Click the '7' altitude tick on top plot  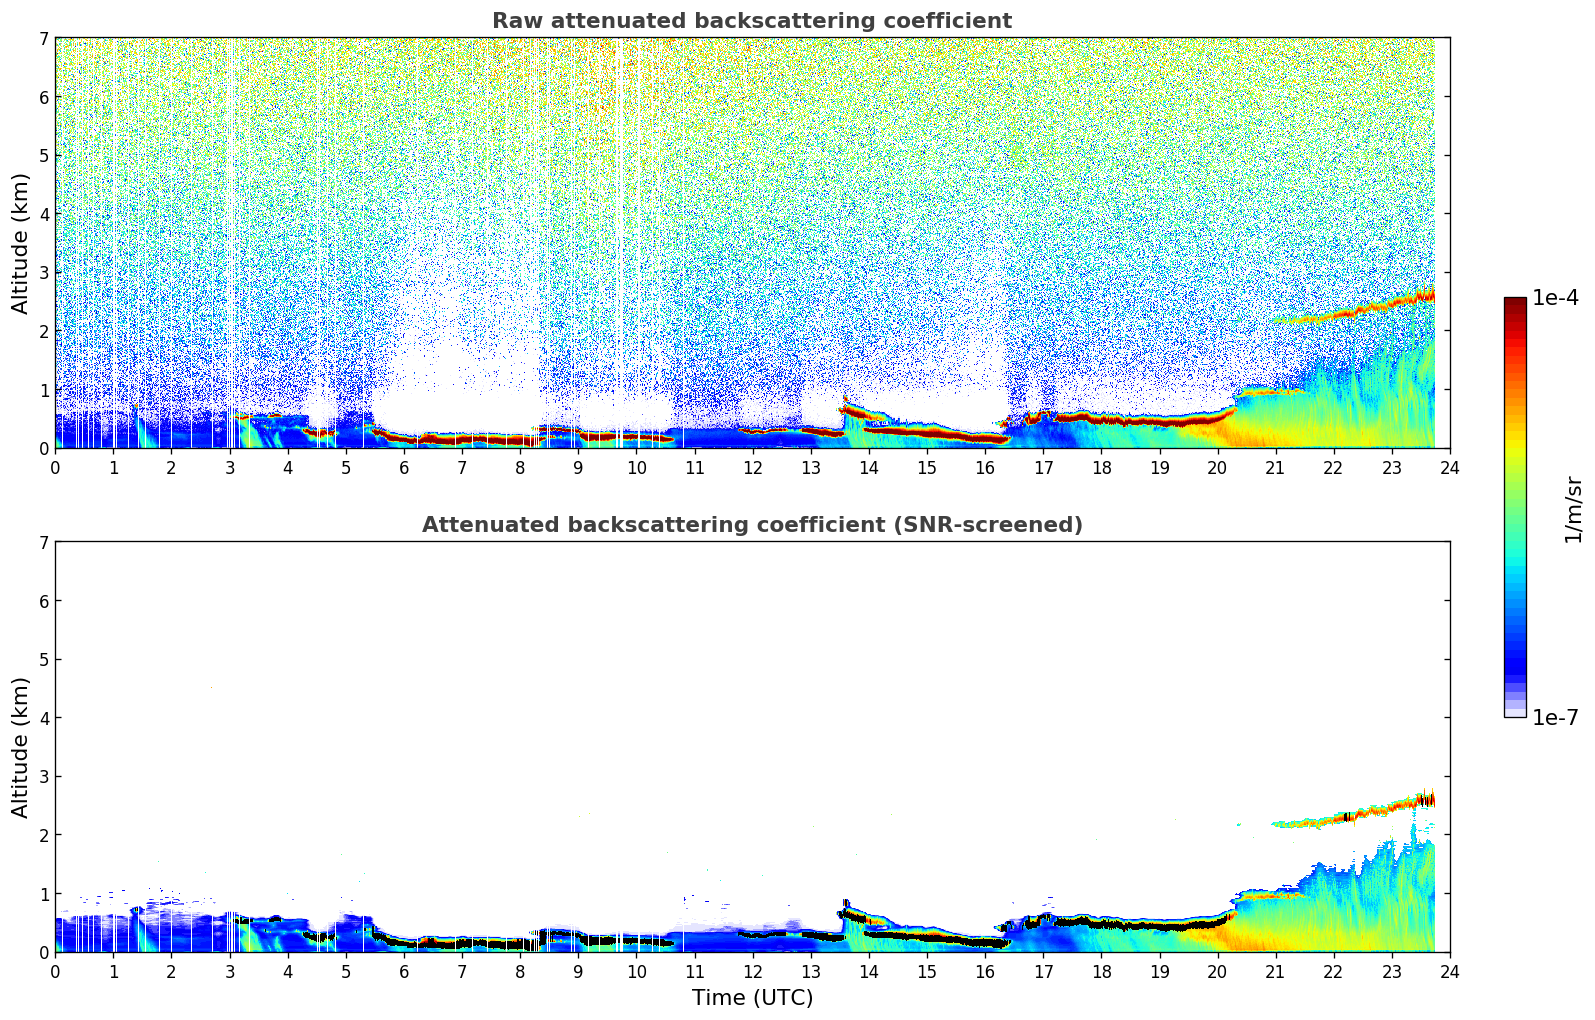[44, 39]
